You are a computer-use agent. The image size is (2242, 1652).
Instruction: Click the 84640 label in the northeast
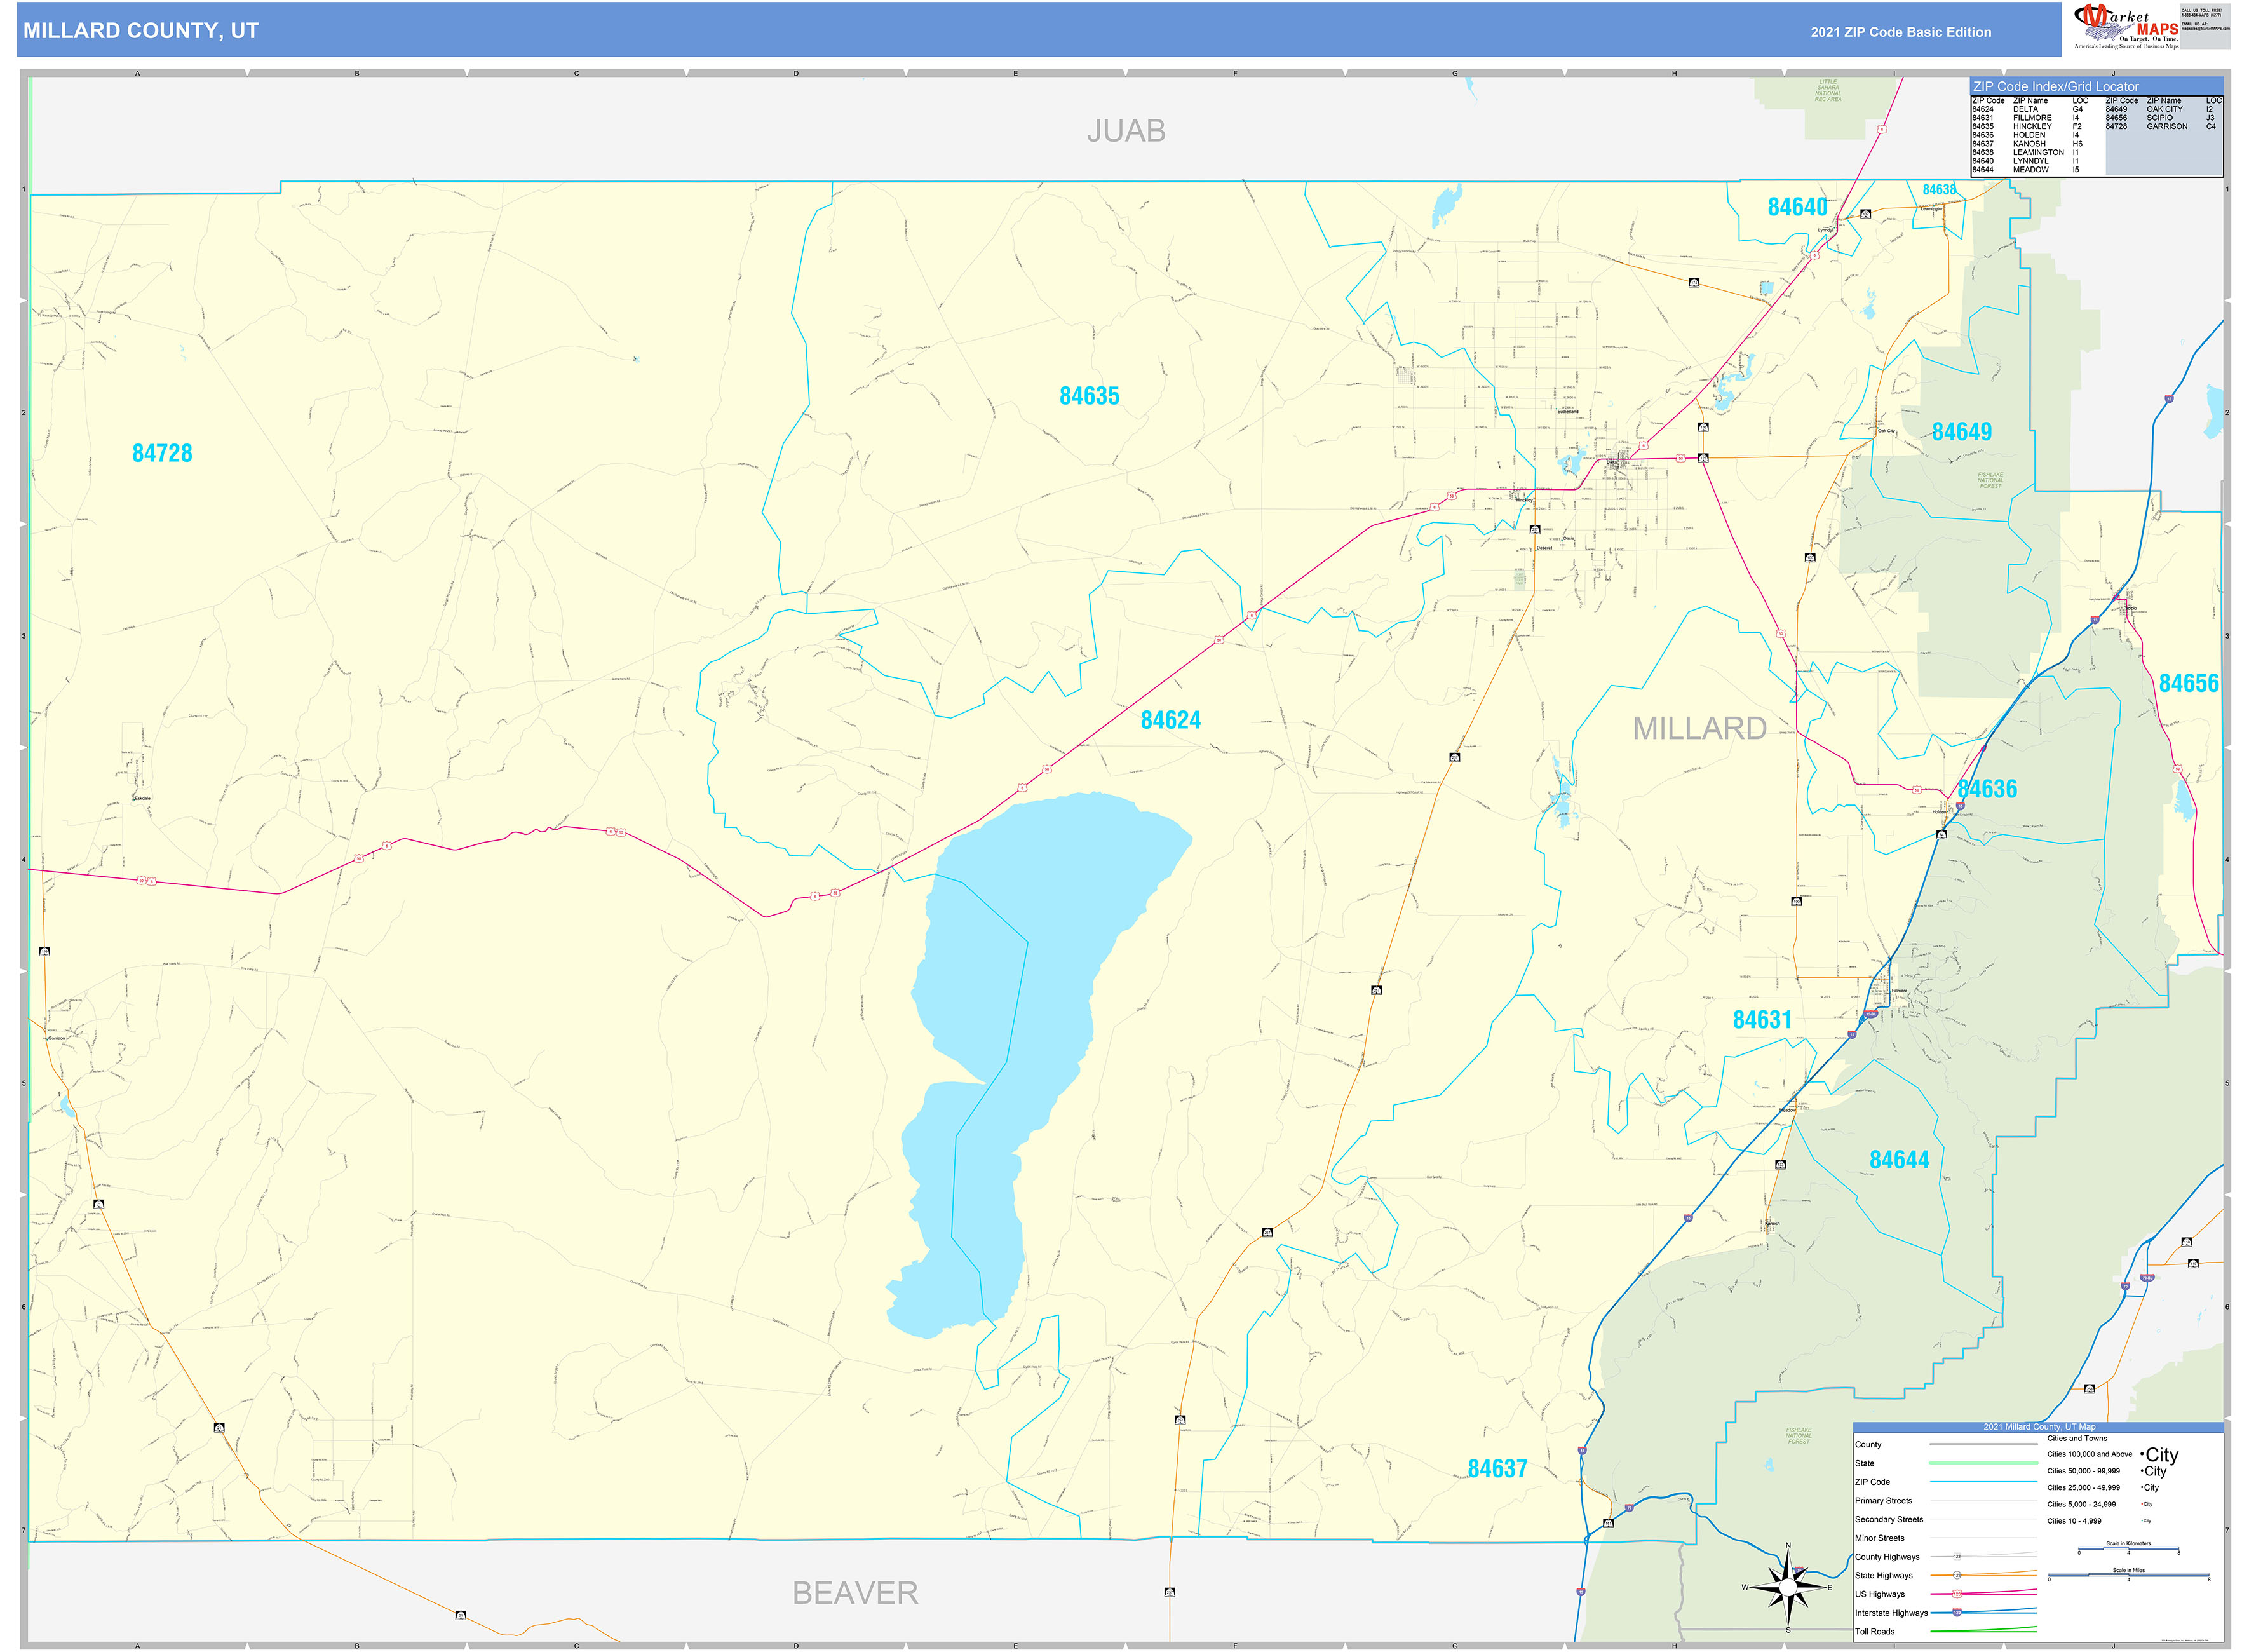(x=1797, y=208)
